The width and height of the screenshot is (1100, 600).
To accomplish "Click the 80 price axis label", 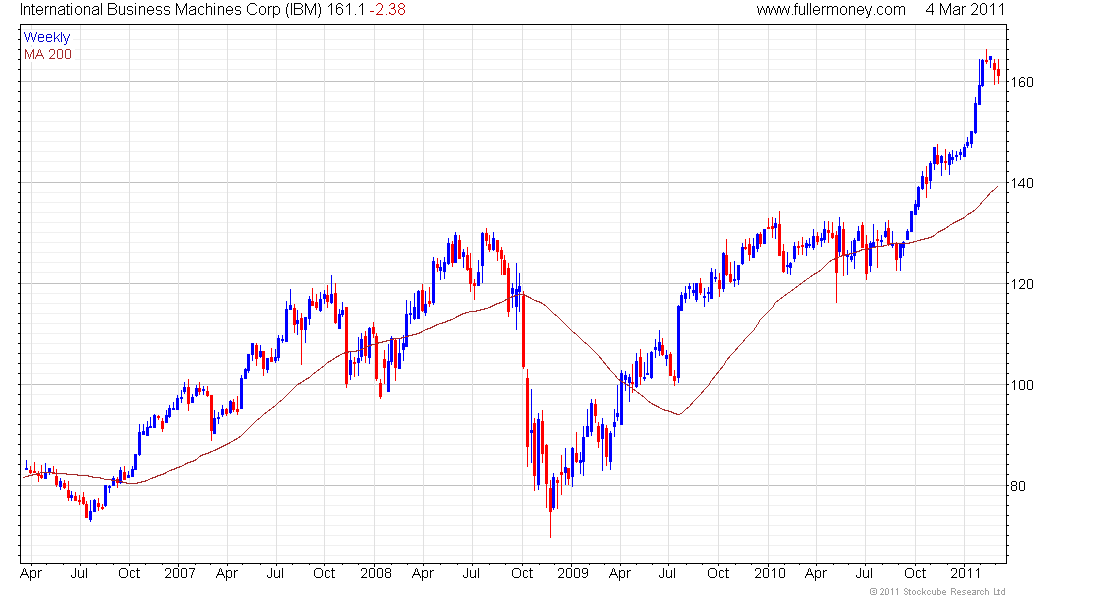I will coord(1018,486).
